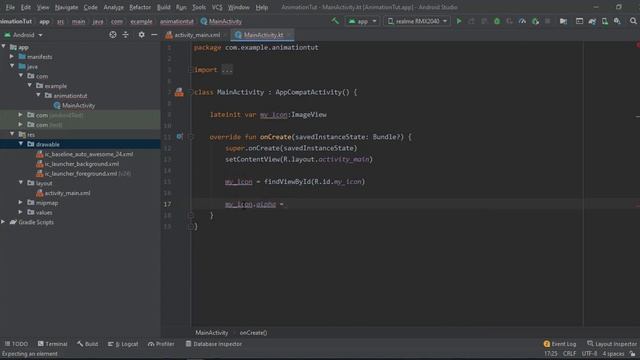Click the Apply Code Changes icon
640x360 pixels.
pos(484,21)
